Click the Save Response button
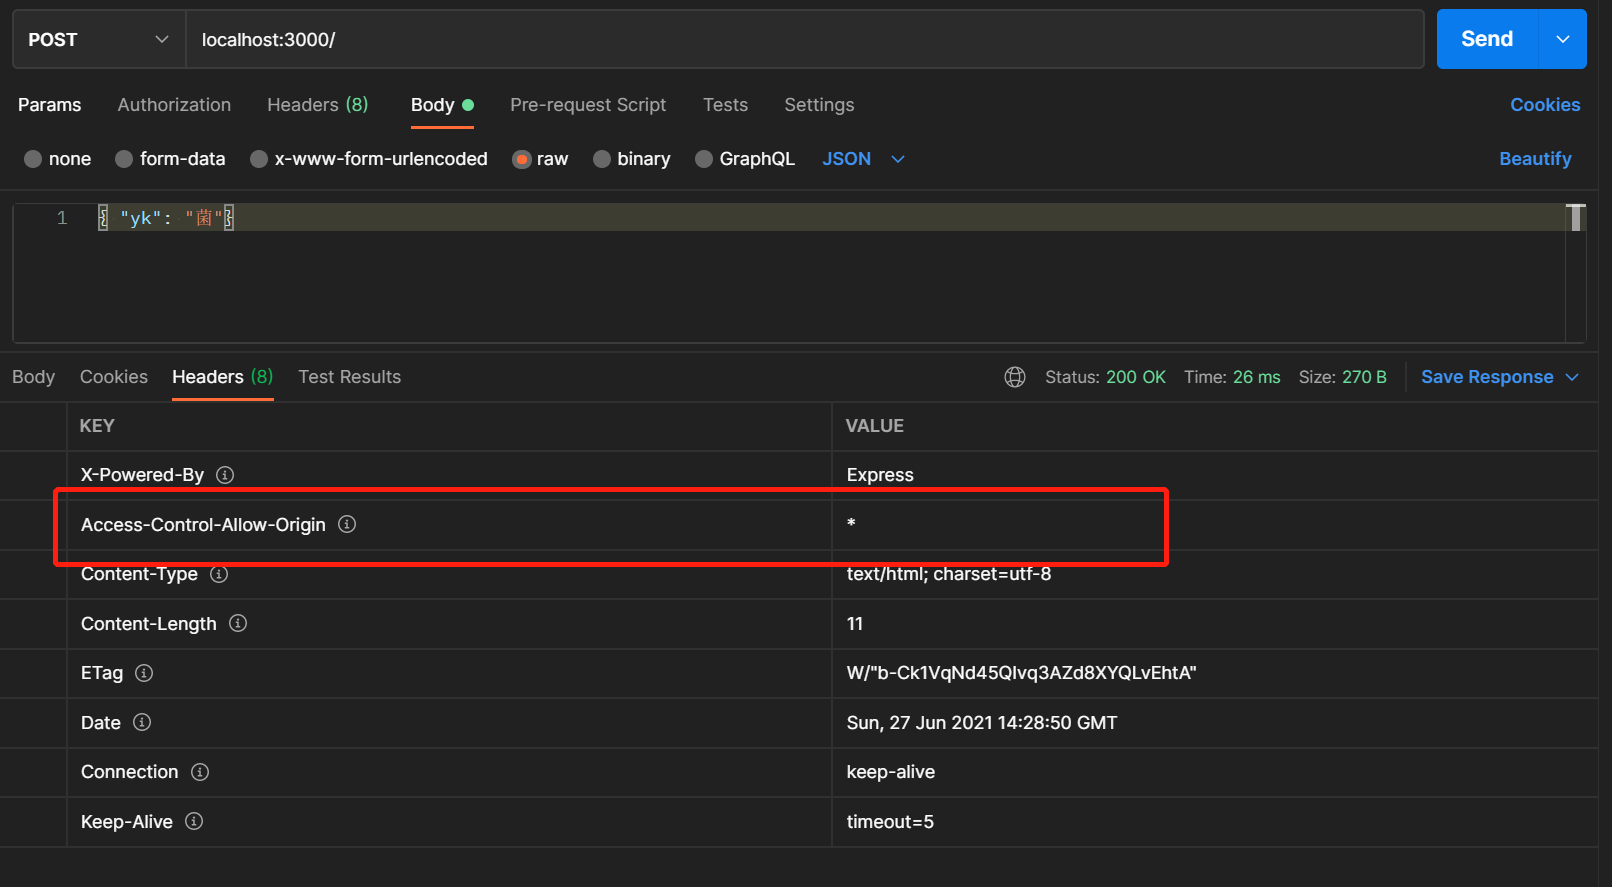The height and width of the screenshot is (887, 1612). [1487, 377]
